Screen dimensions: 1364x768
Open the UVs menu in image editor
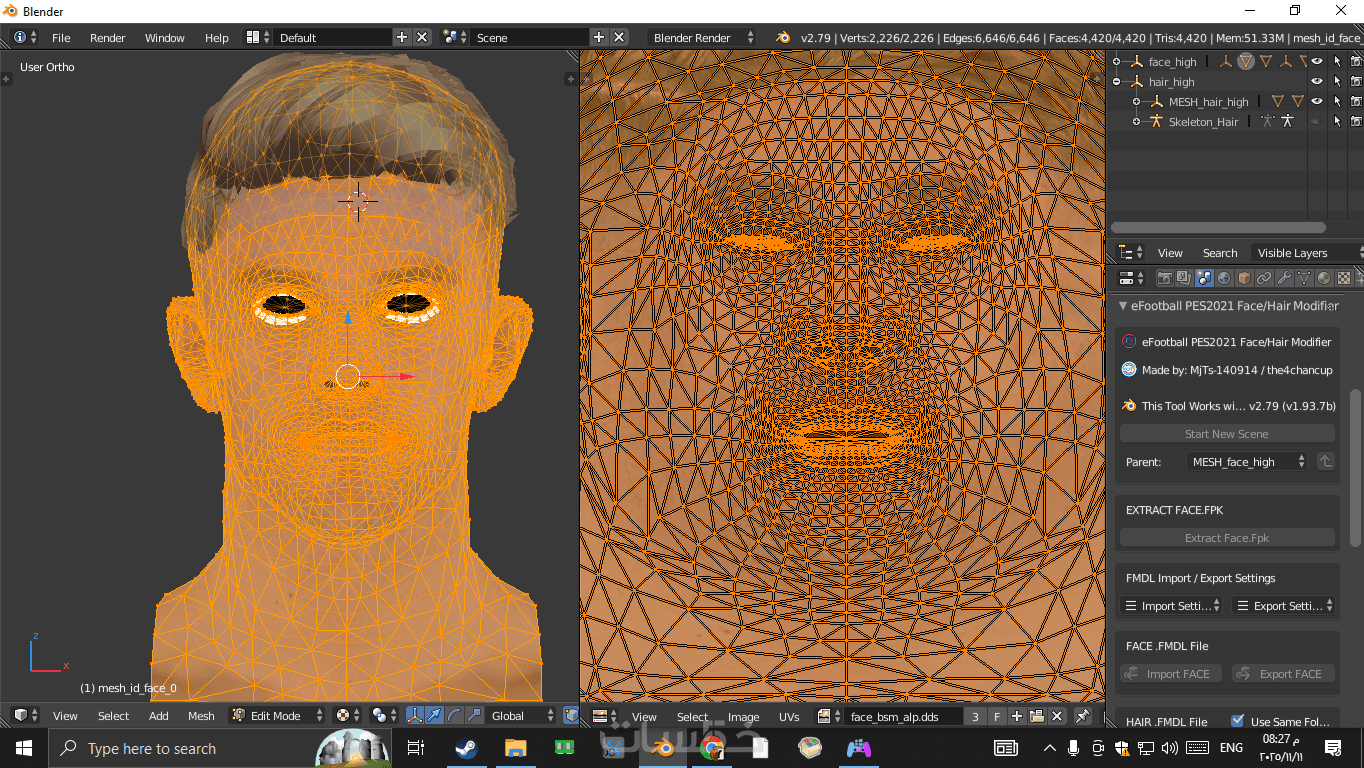click(x=789, y=717)
